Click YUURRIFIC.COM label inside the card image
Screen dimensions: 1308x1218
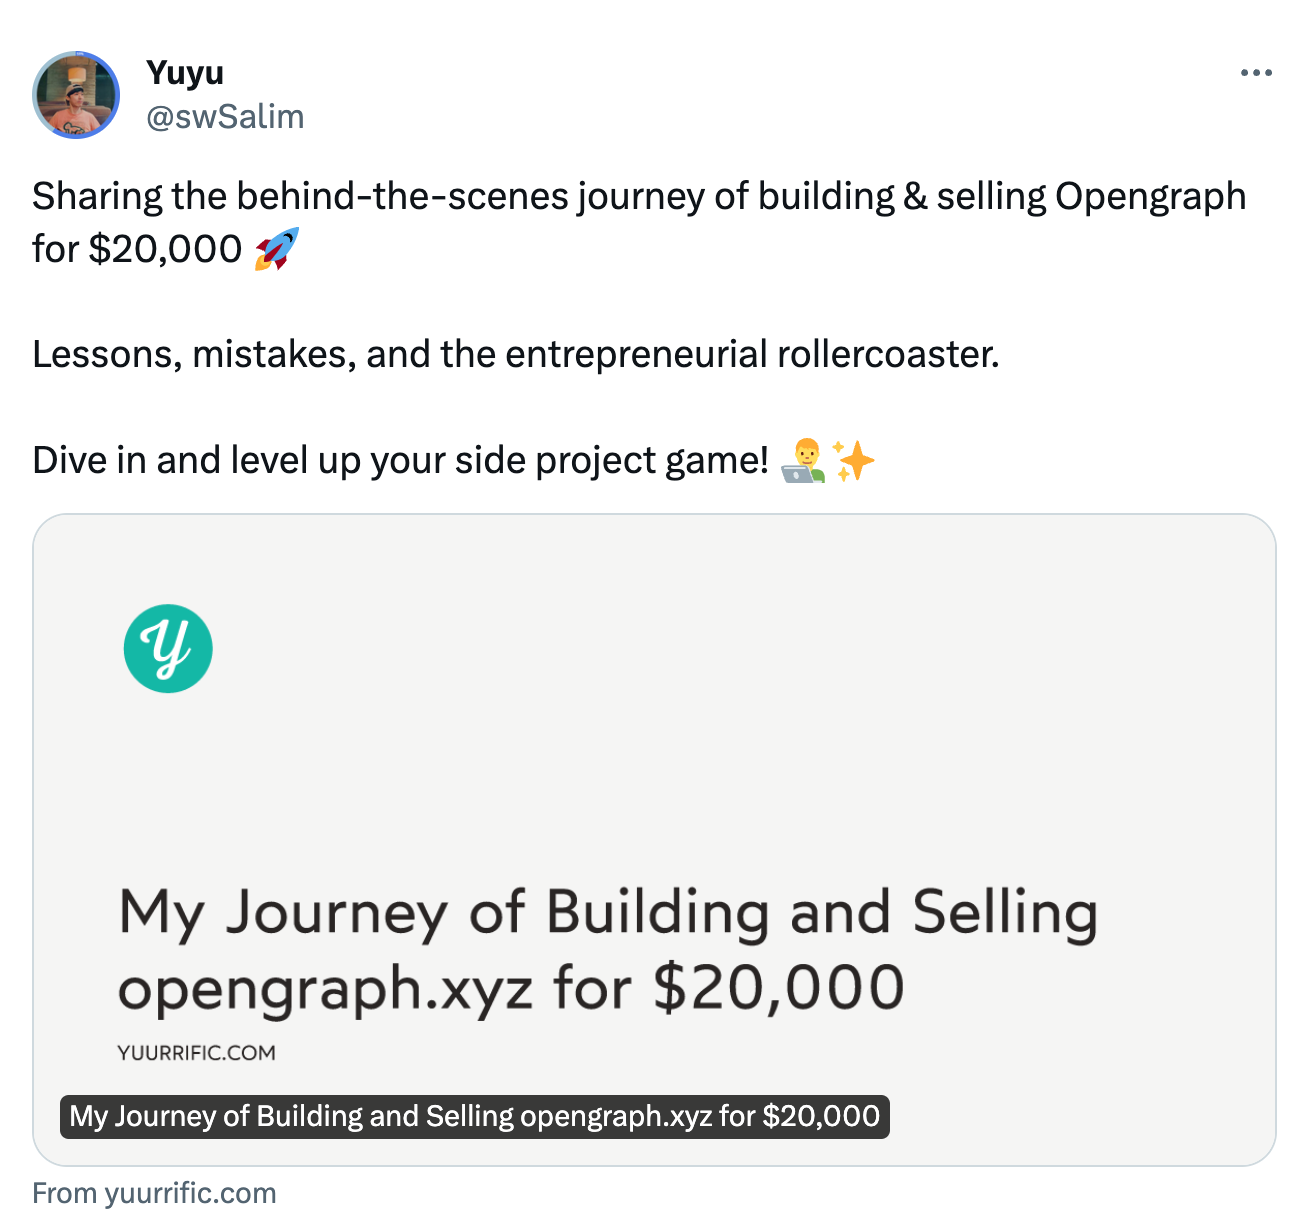(196, 1053)
